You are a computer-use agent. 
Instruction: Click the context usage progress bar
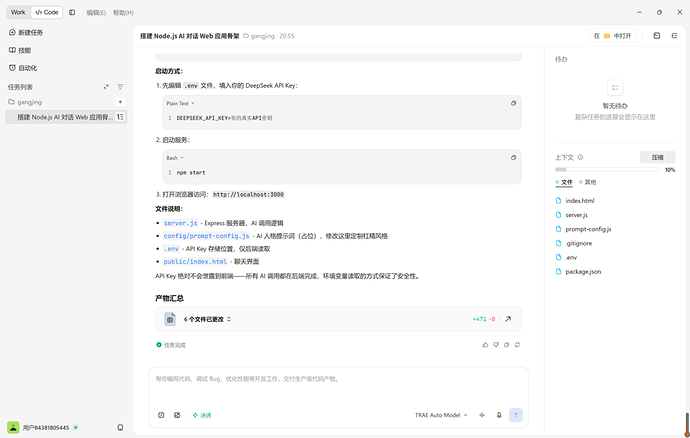click(607, 169)
